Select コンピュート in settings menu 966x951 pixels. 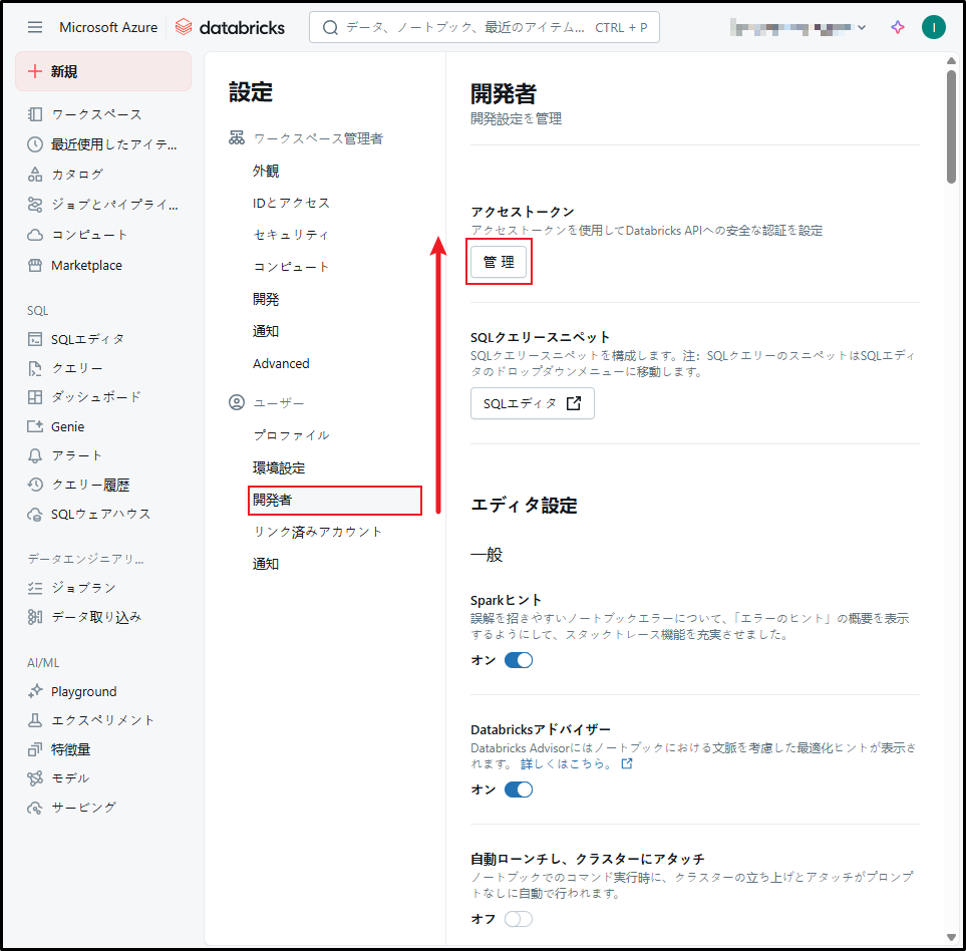tap(291, 267)
